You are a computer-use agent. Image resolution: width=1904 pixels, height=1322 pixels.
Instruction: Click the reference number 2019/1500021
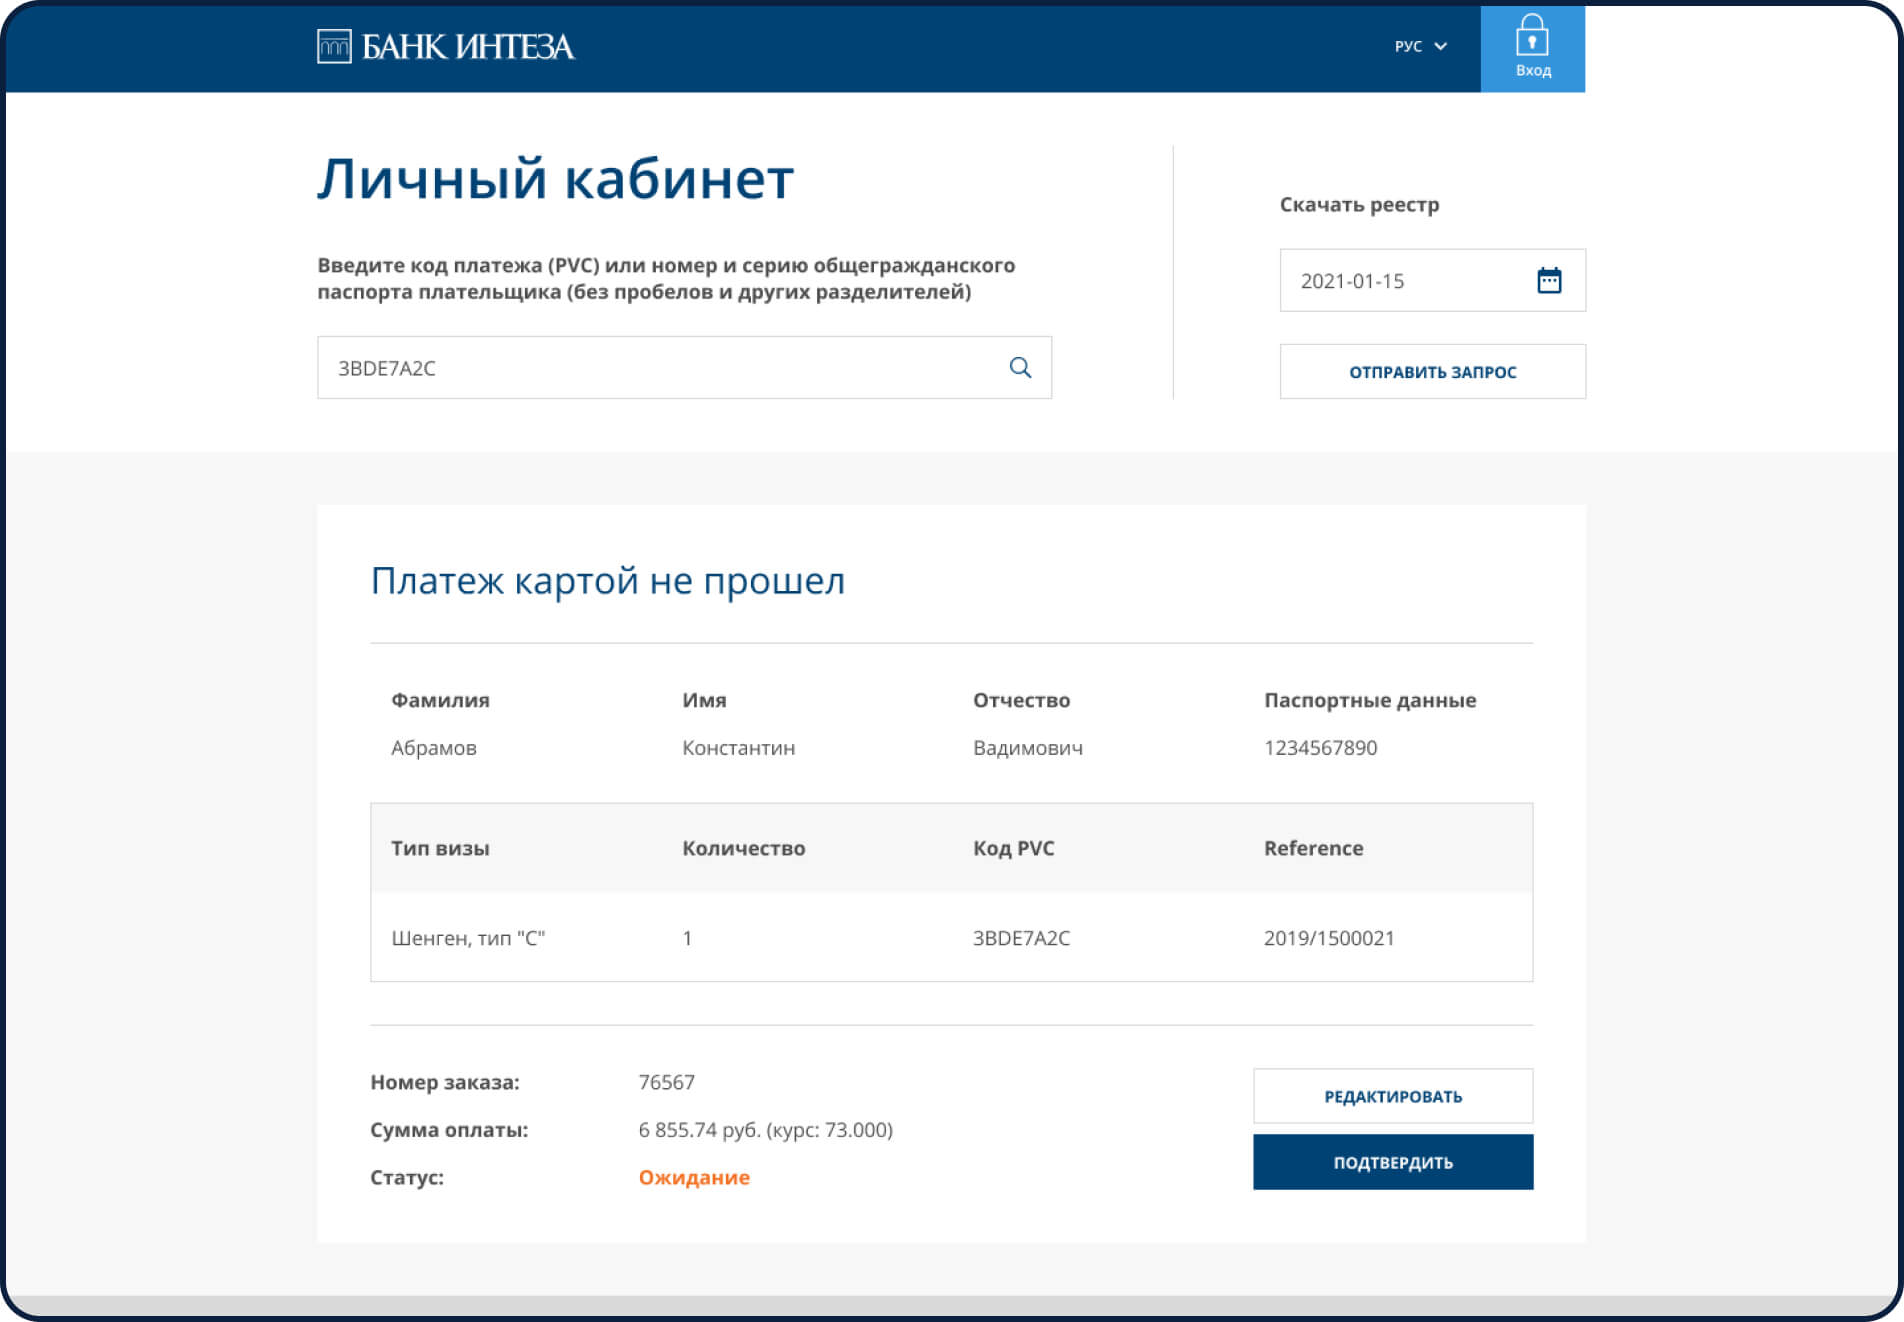pos(1328,938)
